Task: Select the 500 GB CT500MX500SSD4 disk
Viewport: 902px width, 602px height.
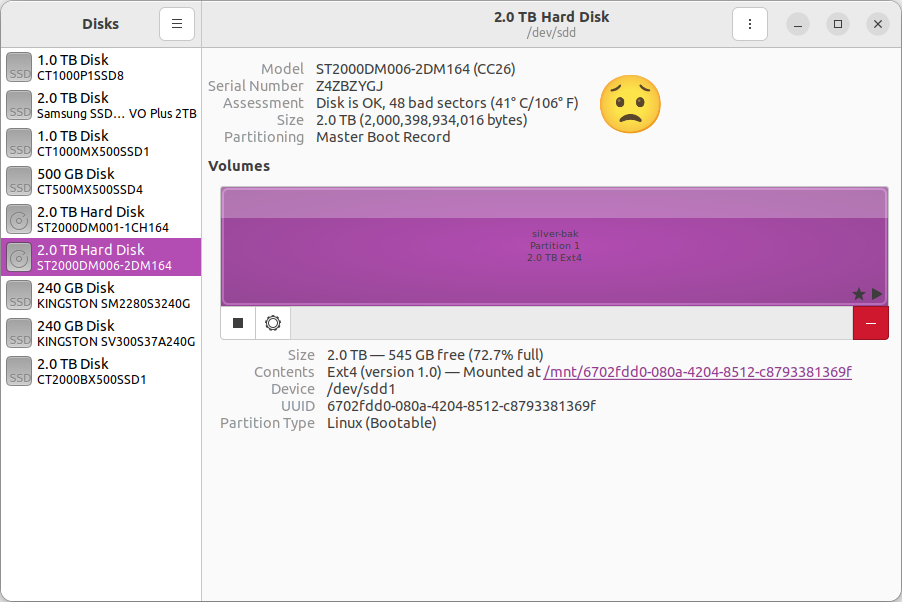Action: click(x=100, y=181)
